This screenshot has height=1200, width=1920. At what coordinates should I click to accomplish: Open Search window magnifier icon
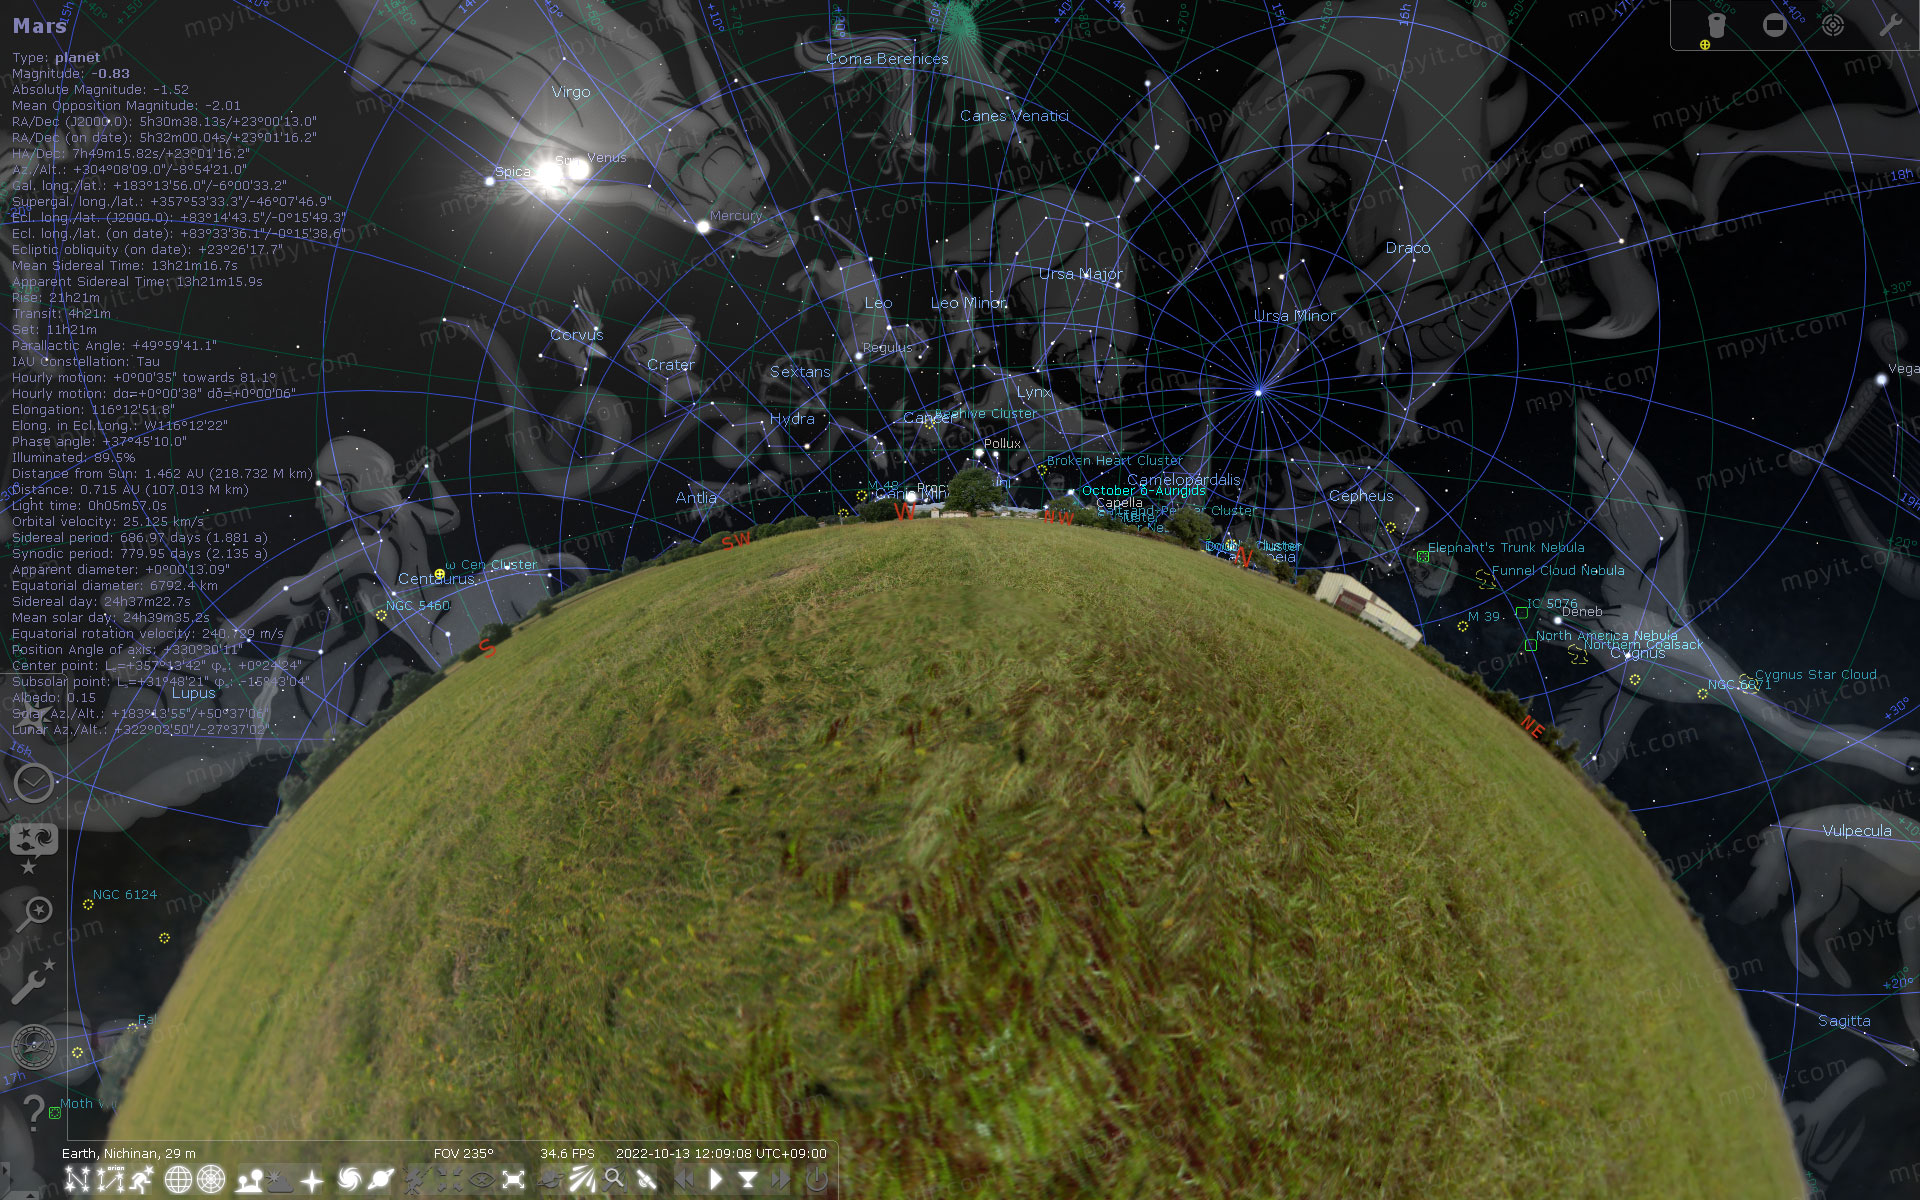34,912
